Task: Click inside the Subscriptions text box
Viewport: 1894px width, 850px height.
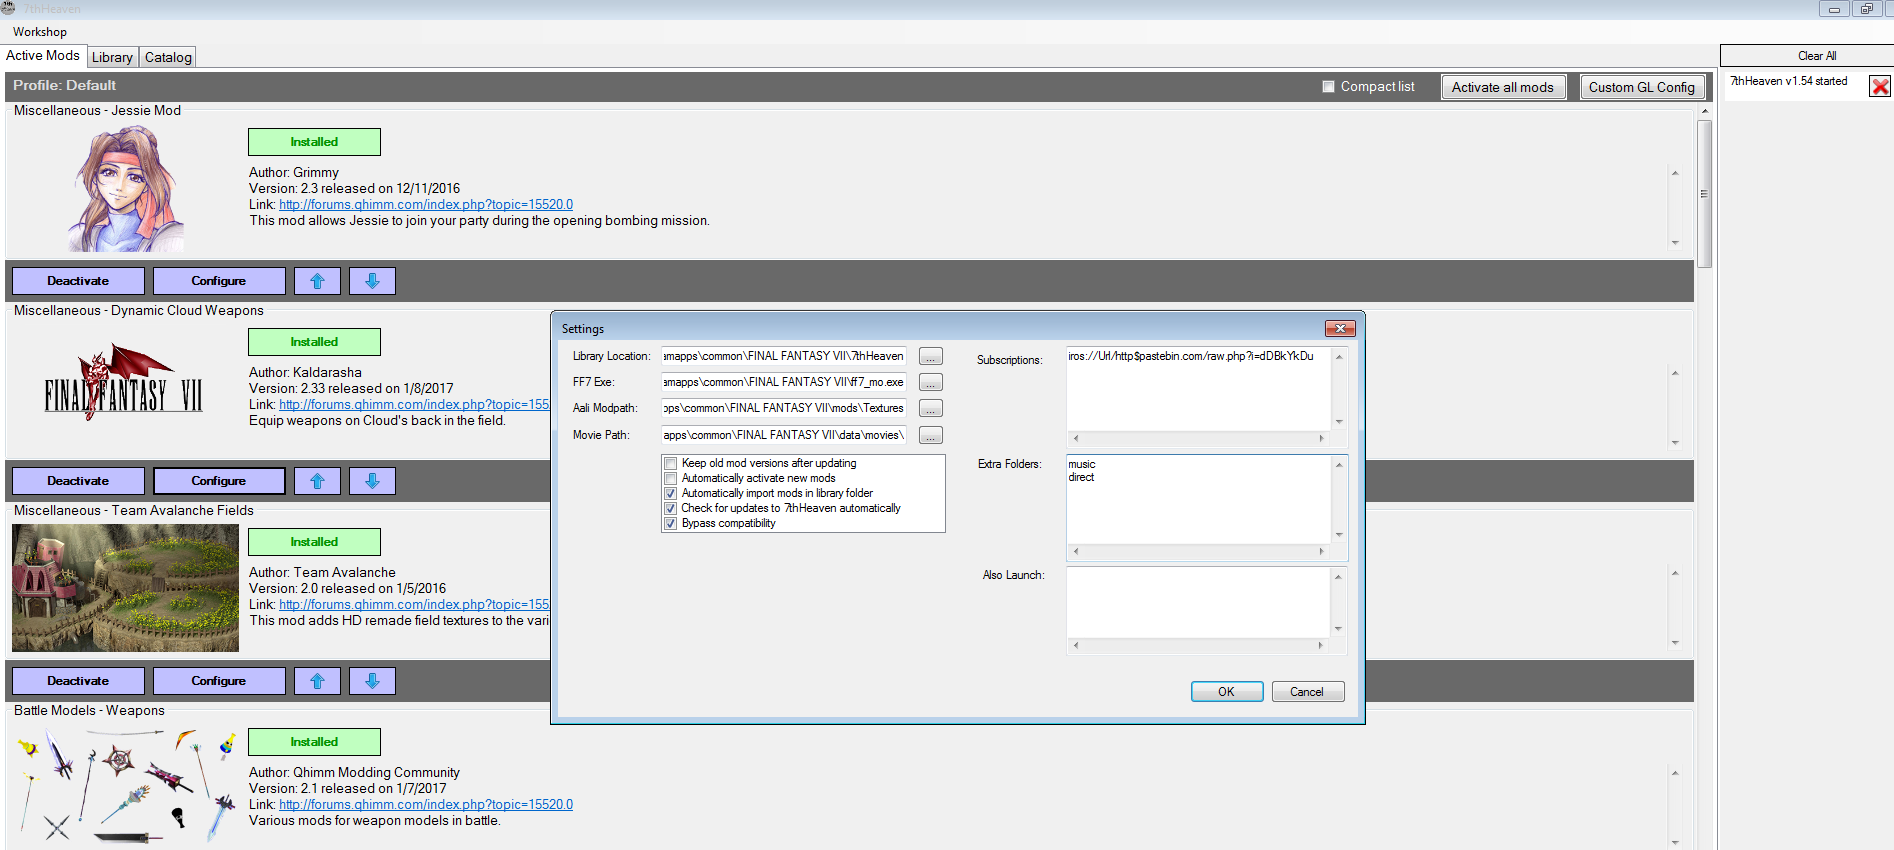Action: (1198, 390)
